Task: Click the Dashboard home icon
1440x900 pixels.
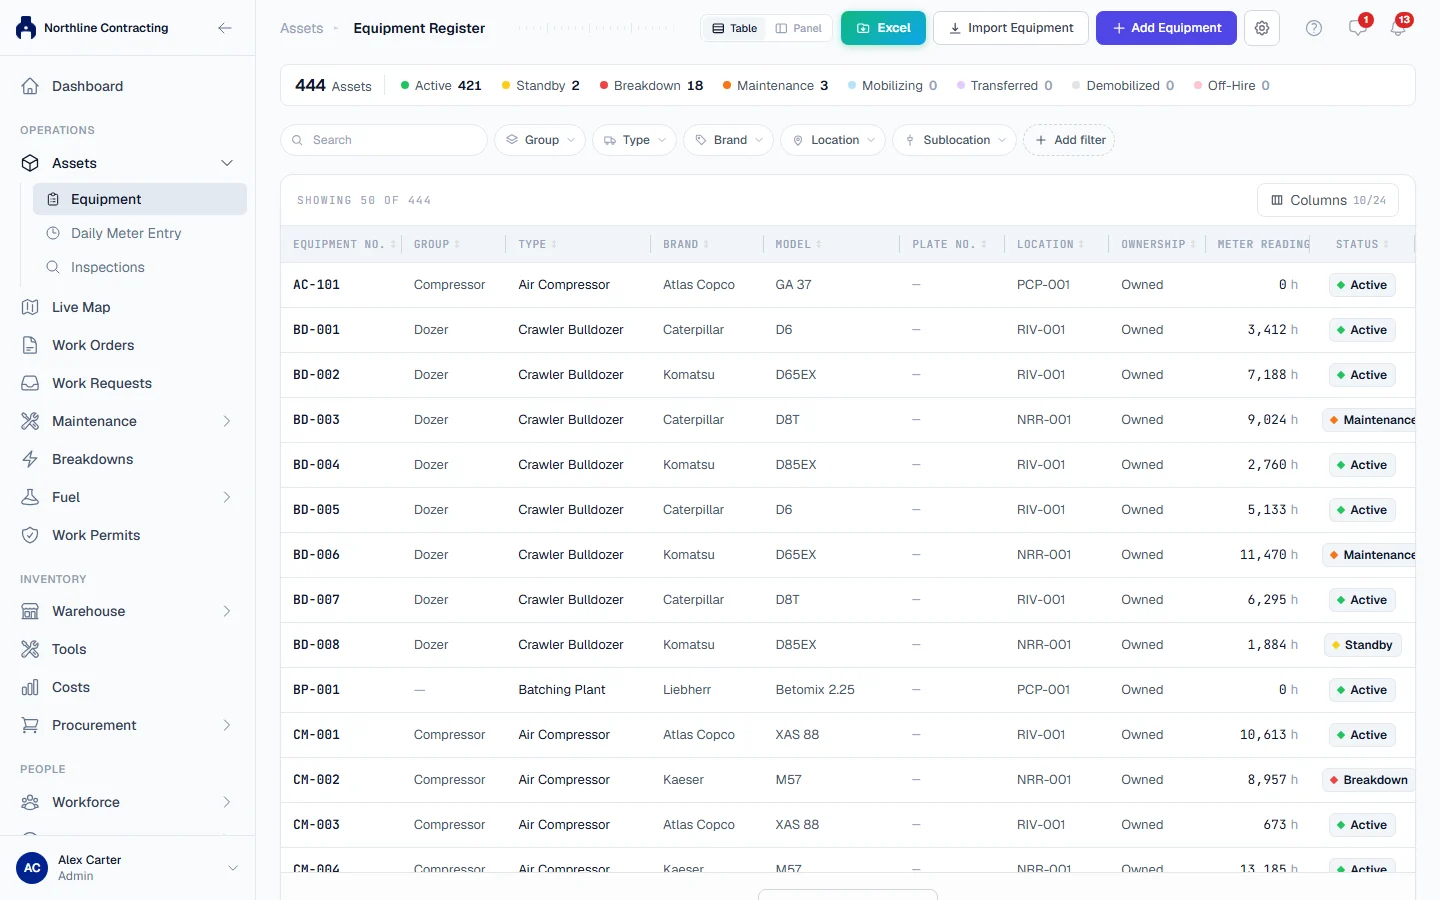Action: (x=30, y=86)
